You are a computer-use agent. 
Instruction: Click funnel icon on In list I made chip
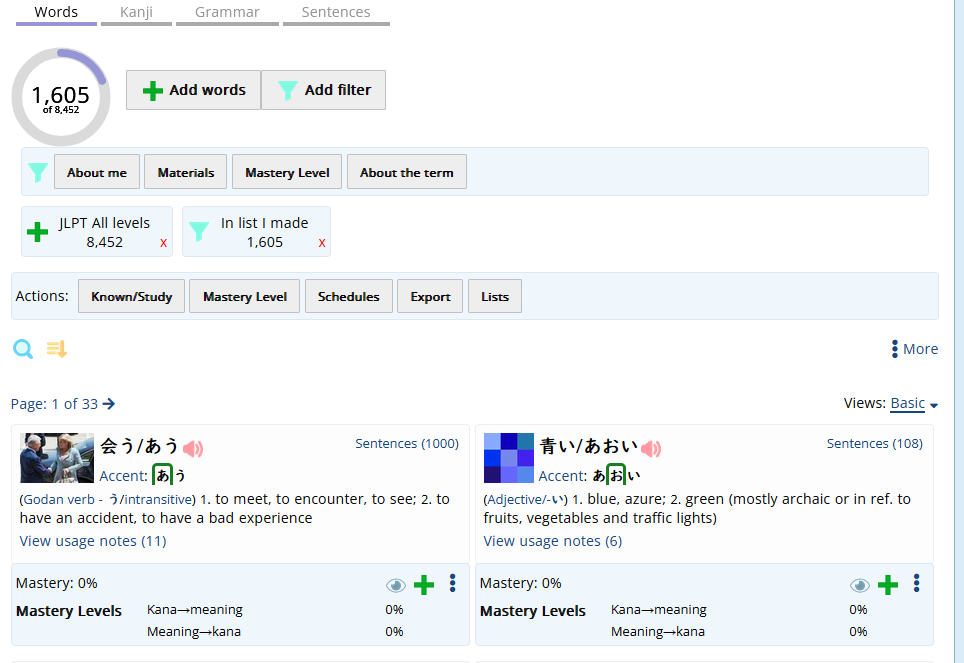click(199, 231)
